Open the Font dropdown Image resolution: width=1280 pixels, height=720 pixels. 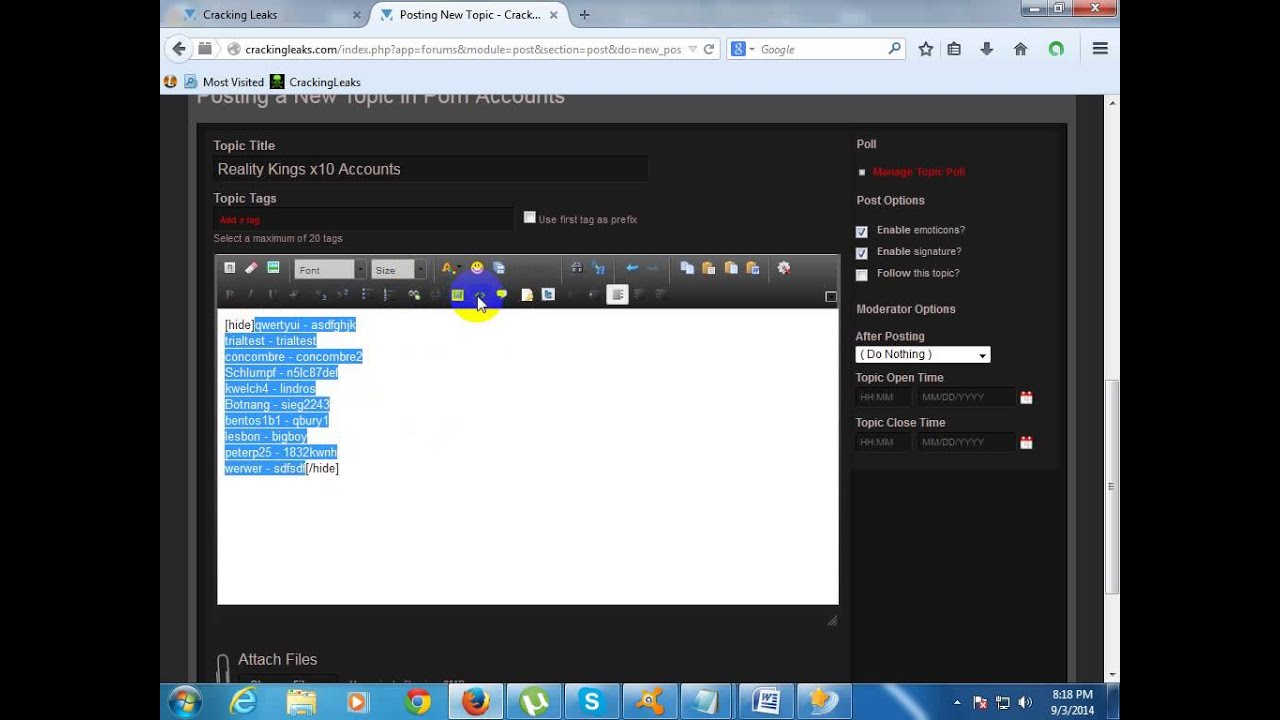click(330, 269)
